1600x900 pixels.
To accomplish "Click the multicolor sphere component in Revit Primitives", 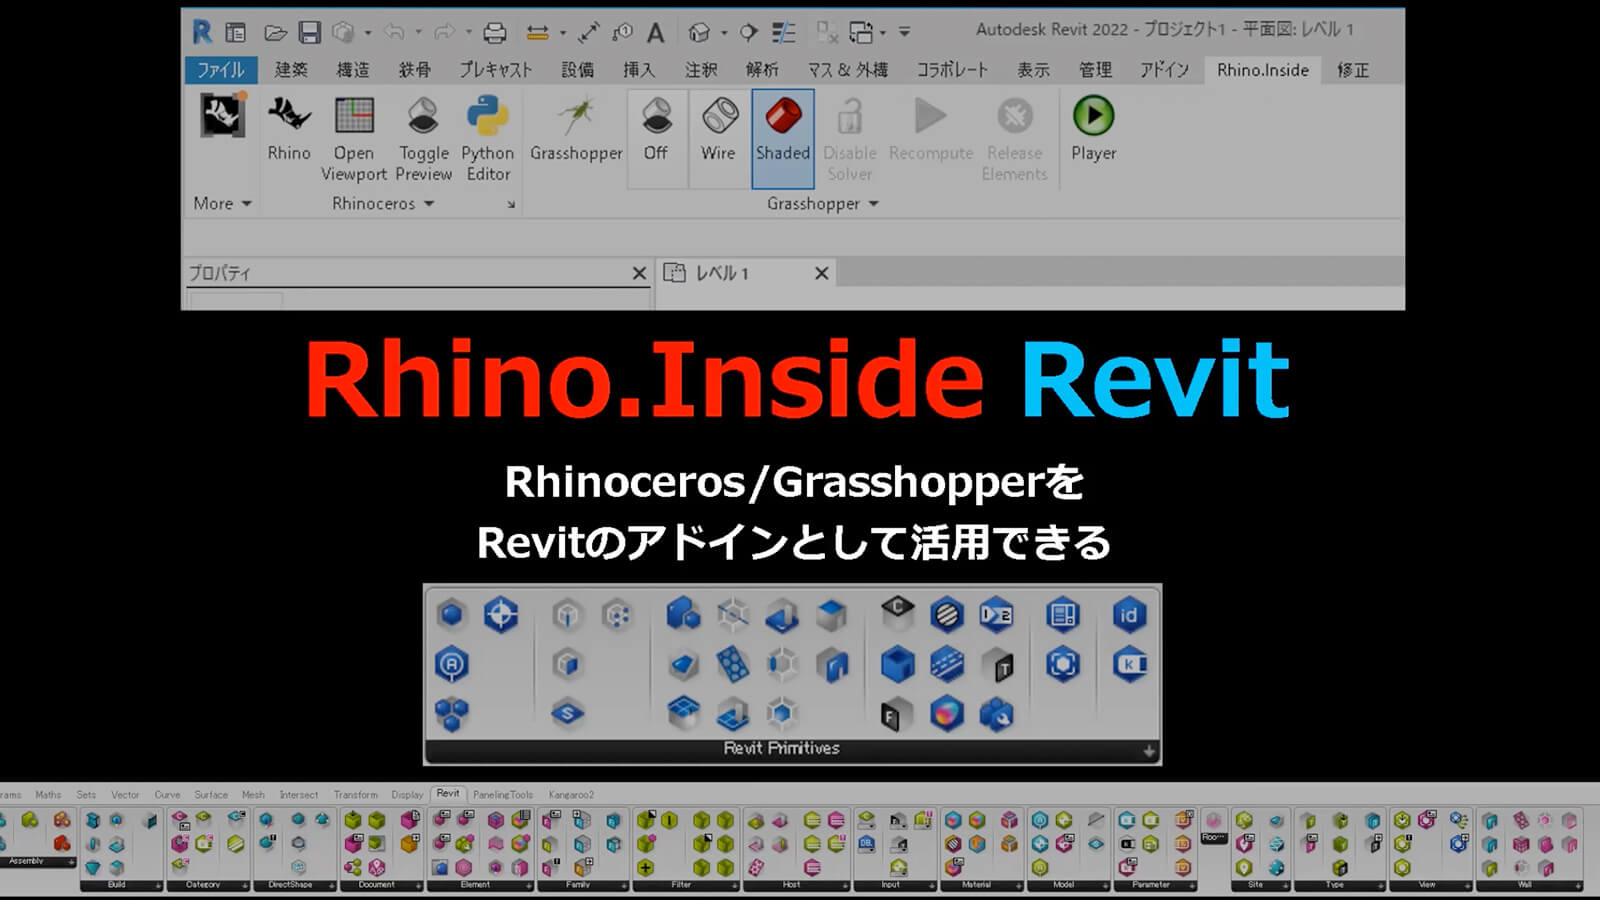I will tap(946, 714).
